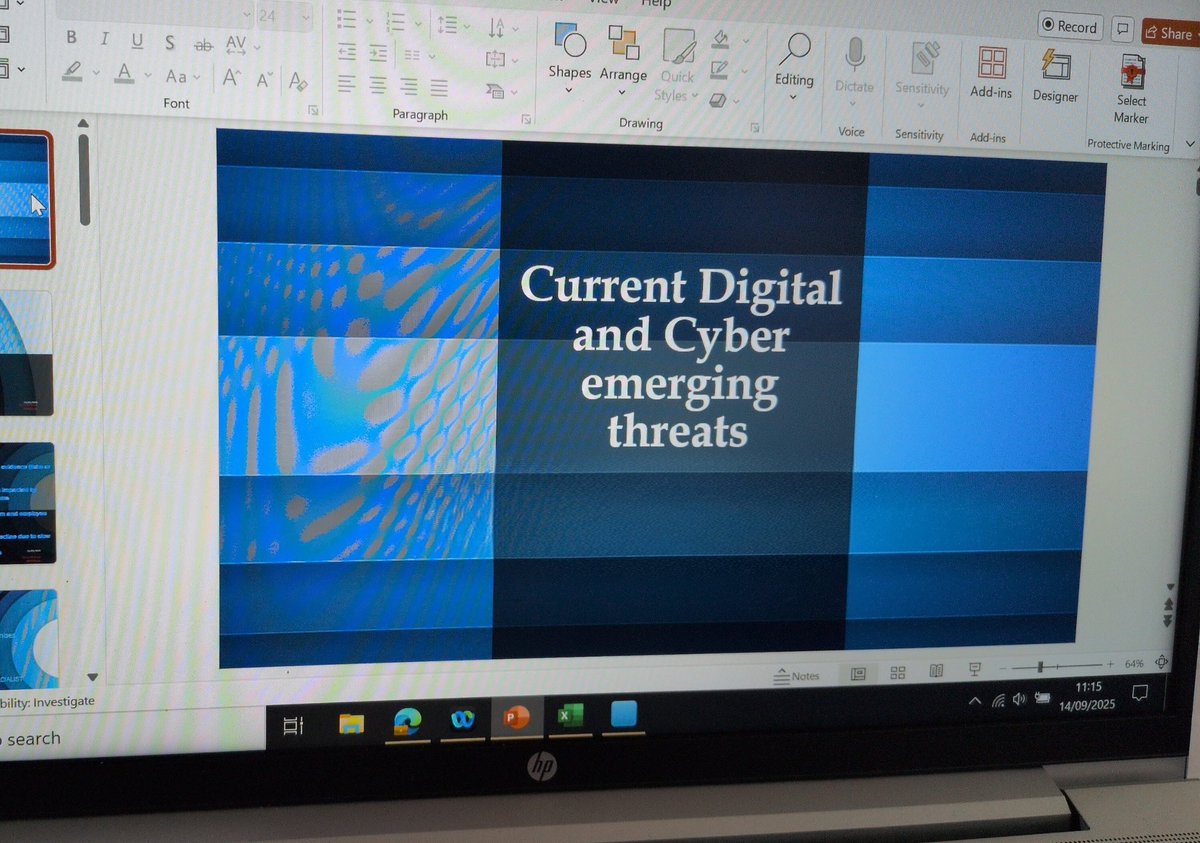Open the Font dialog launcher
1200x843 pixels.
312,110
